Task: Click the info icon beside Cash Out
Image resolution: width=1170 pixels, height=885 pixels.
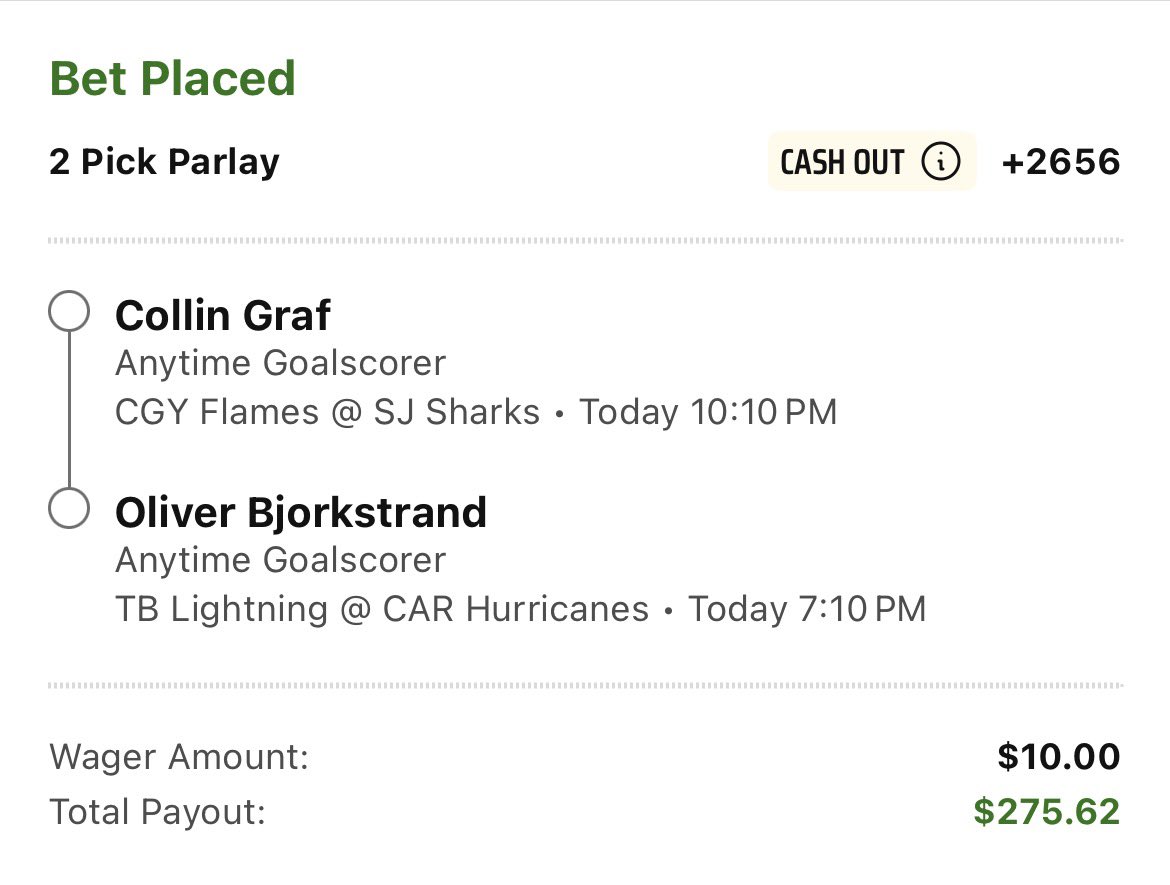Action: 940,162
